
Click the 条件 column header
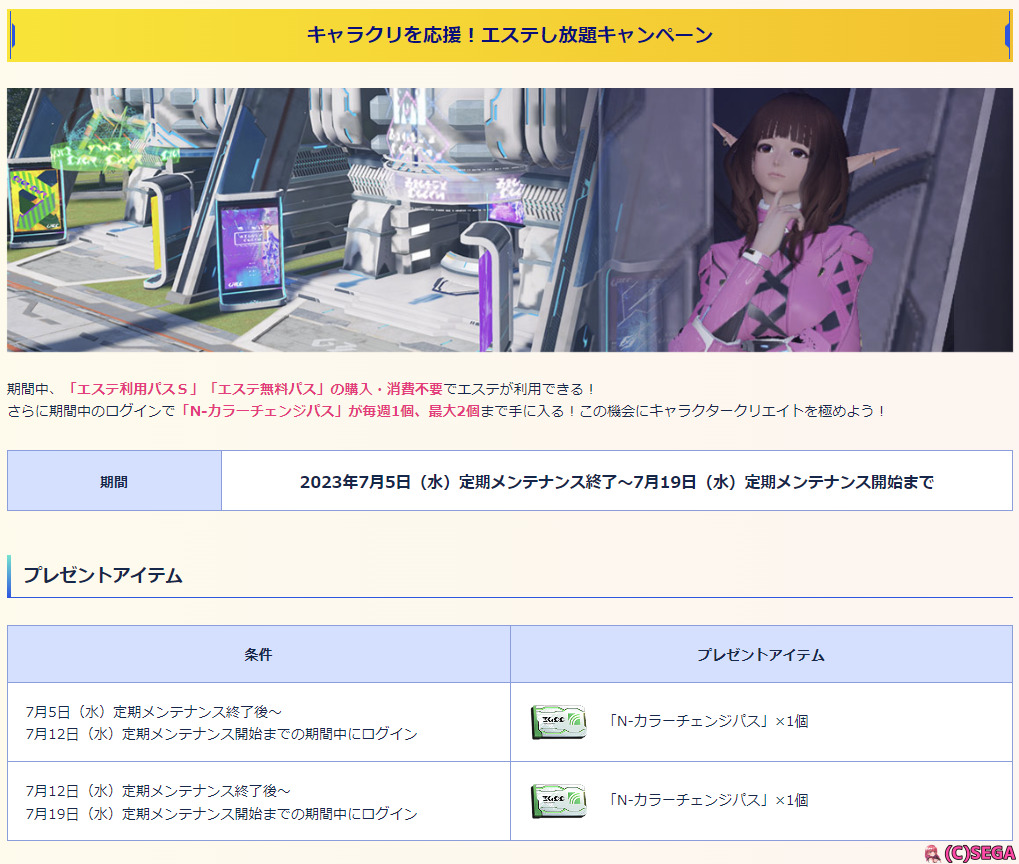pyautogui.click(x=259, y=654)
